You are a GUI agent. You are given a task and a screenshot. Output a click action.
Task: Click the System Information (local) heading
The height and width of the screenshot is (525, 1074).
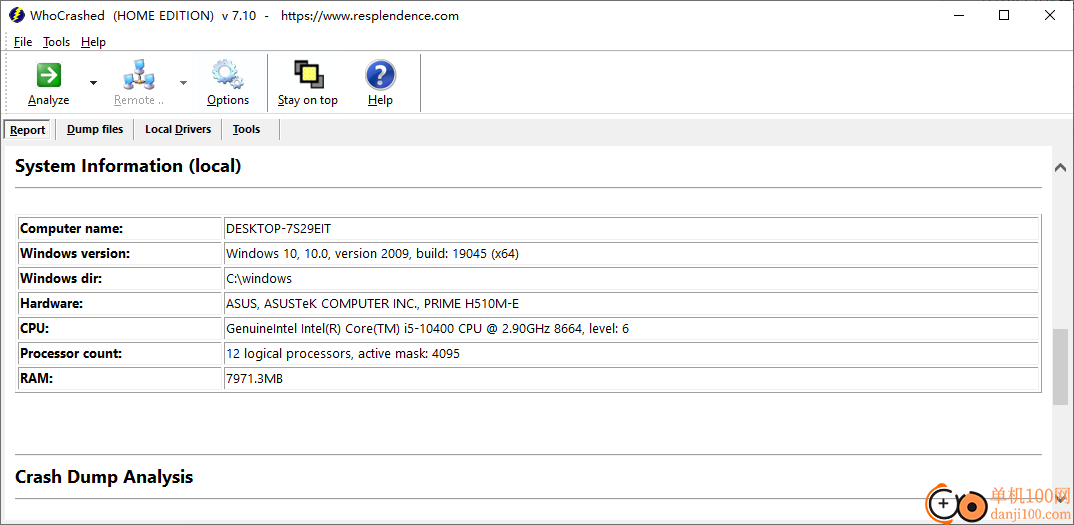[x=128, y=166]
